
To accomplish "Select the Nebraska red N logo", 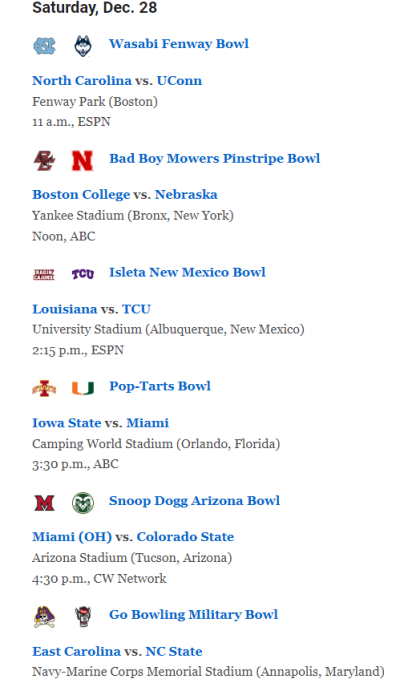I will (x=83, y=161).
